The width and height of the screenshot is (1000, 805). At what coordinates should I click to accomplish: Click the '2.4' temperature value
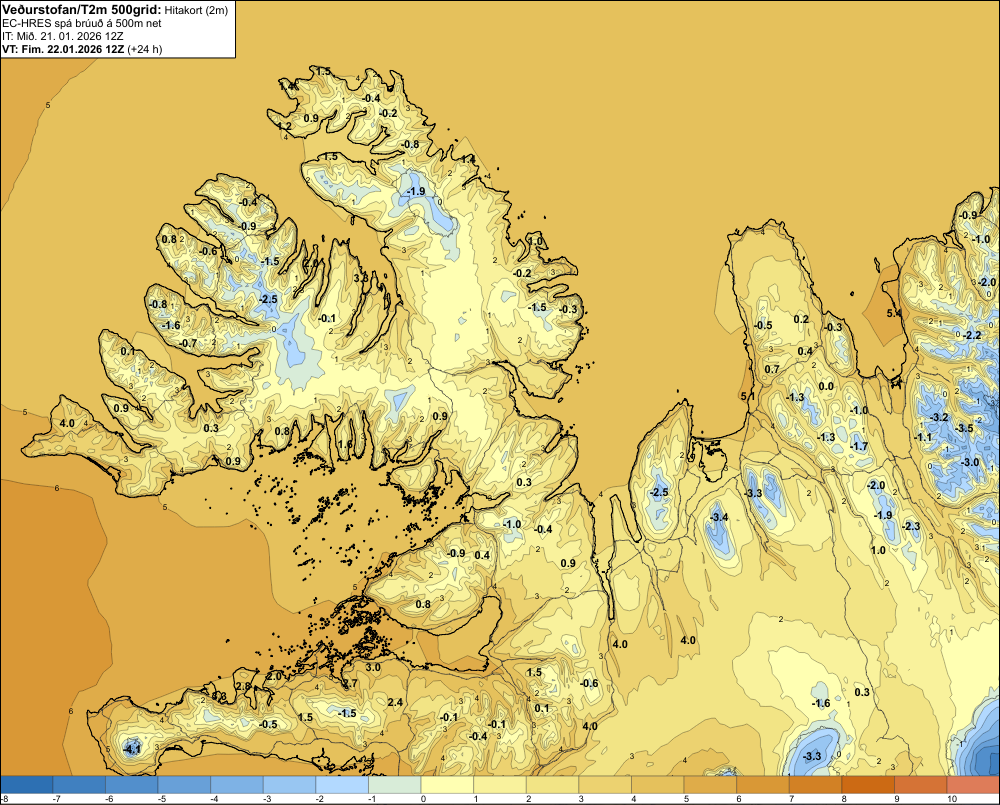pos(395,702)
